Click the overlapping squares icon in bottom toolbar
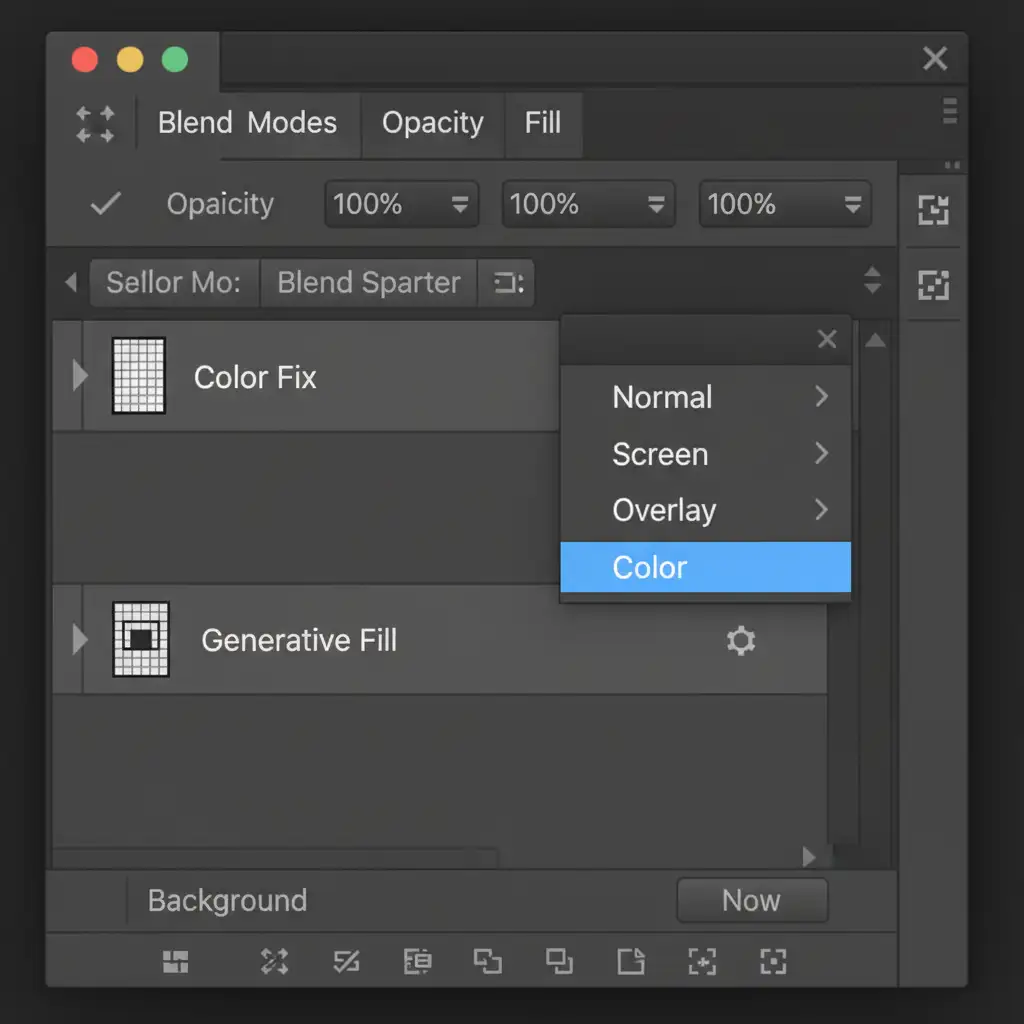 click(487, 962)
